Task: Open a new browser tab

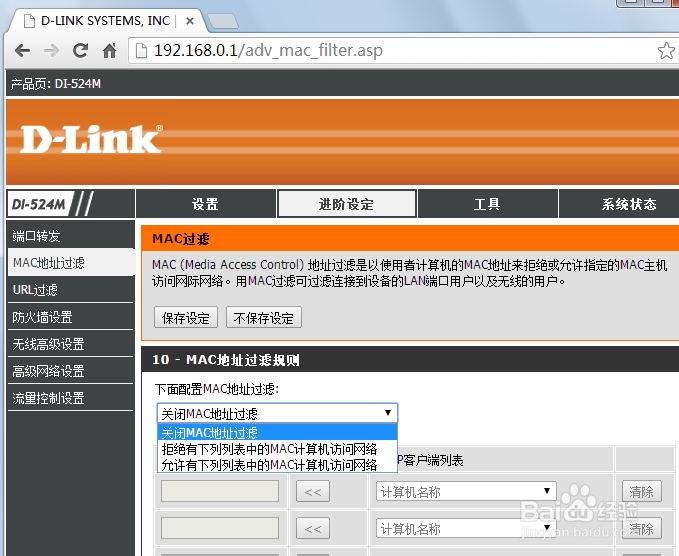Action: coord(223,21)
